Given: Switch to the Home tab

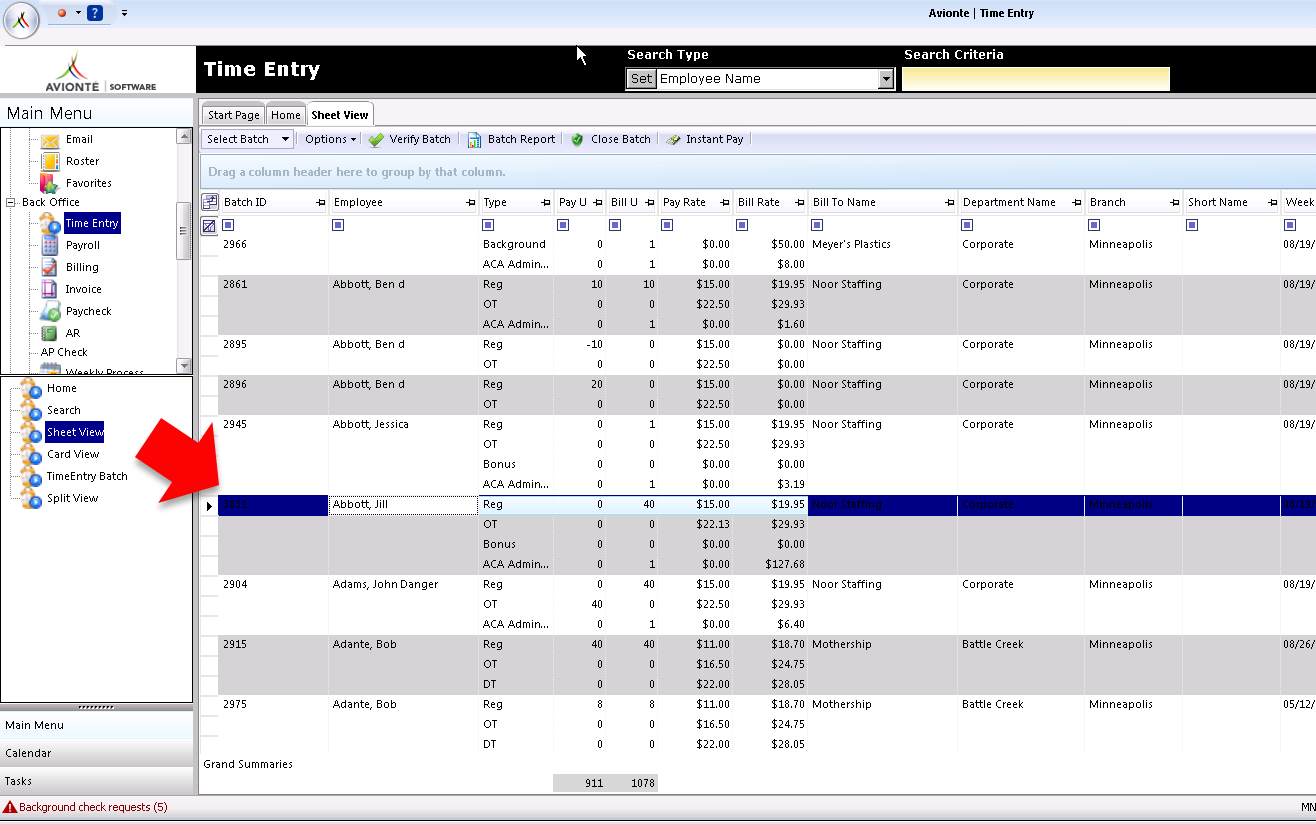Looking at the screenshot, I should [286, 115].
